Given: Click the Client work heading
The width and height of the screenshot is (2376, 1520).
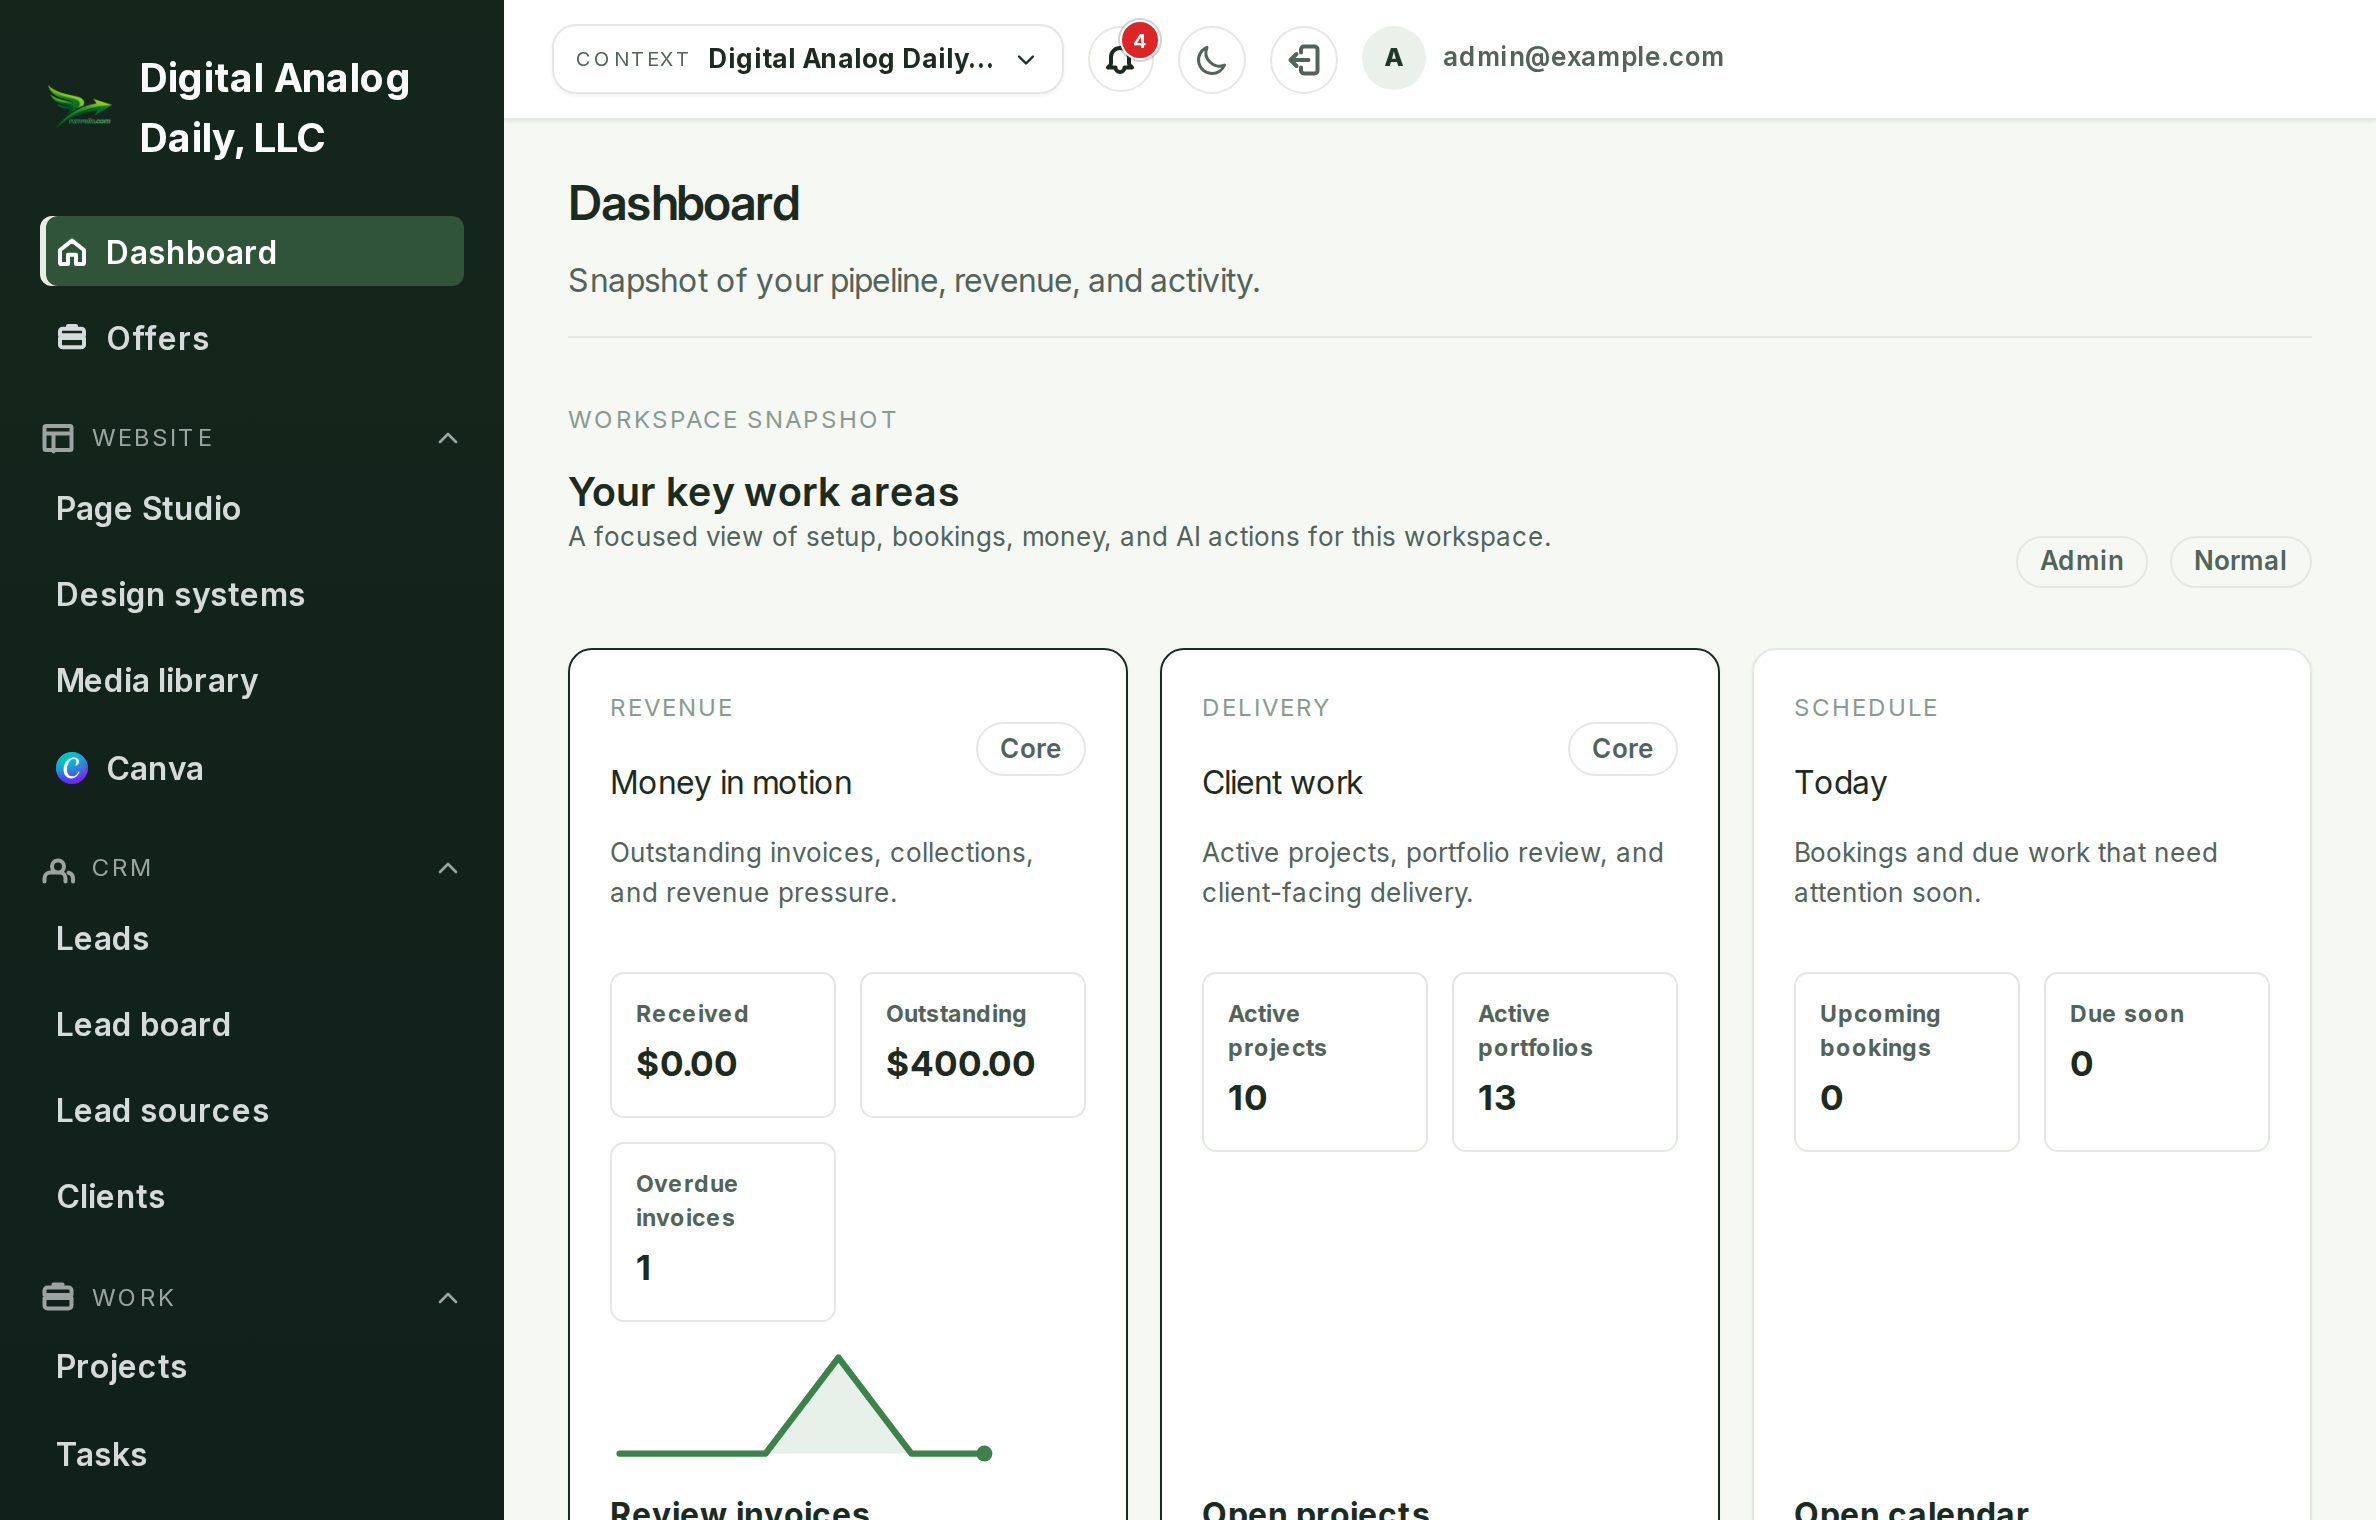Looking at the screenshot, I should [1282, 783].
